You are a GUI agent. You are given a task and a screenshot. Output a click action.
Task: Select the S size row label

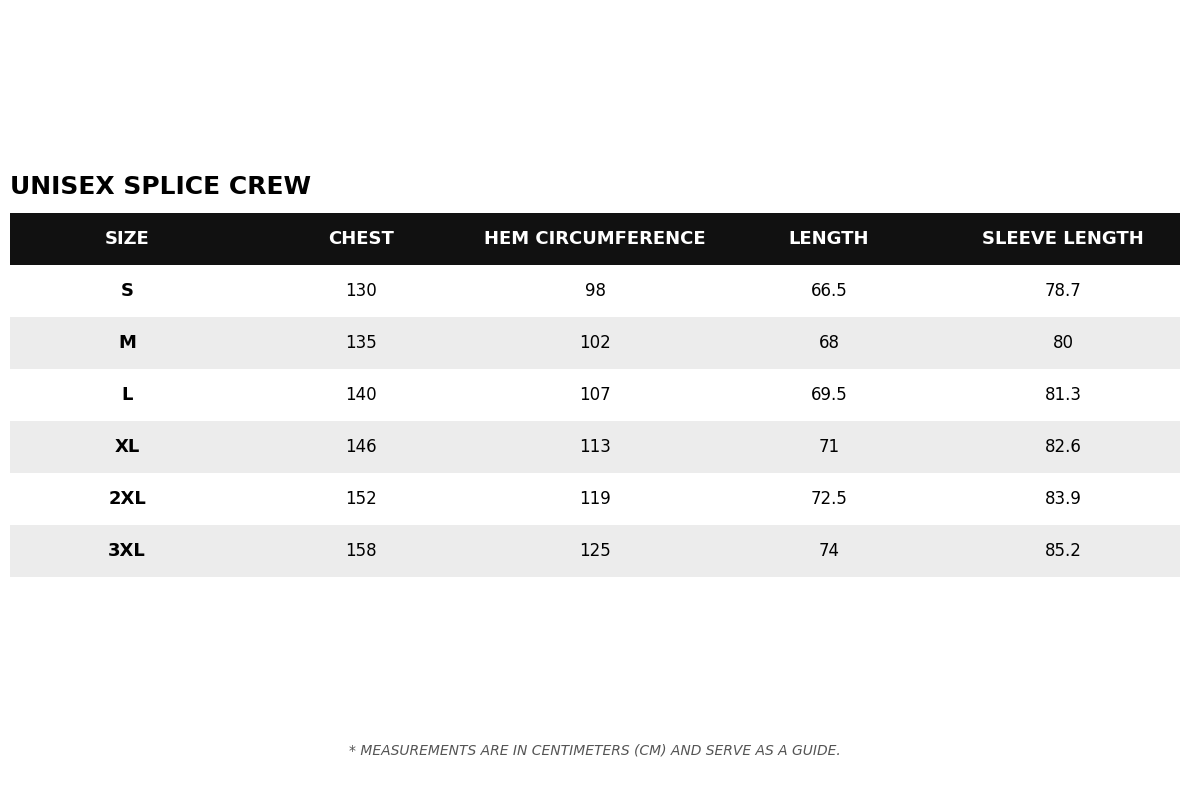[127, 290]
